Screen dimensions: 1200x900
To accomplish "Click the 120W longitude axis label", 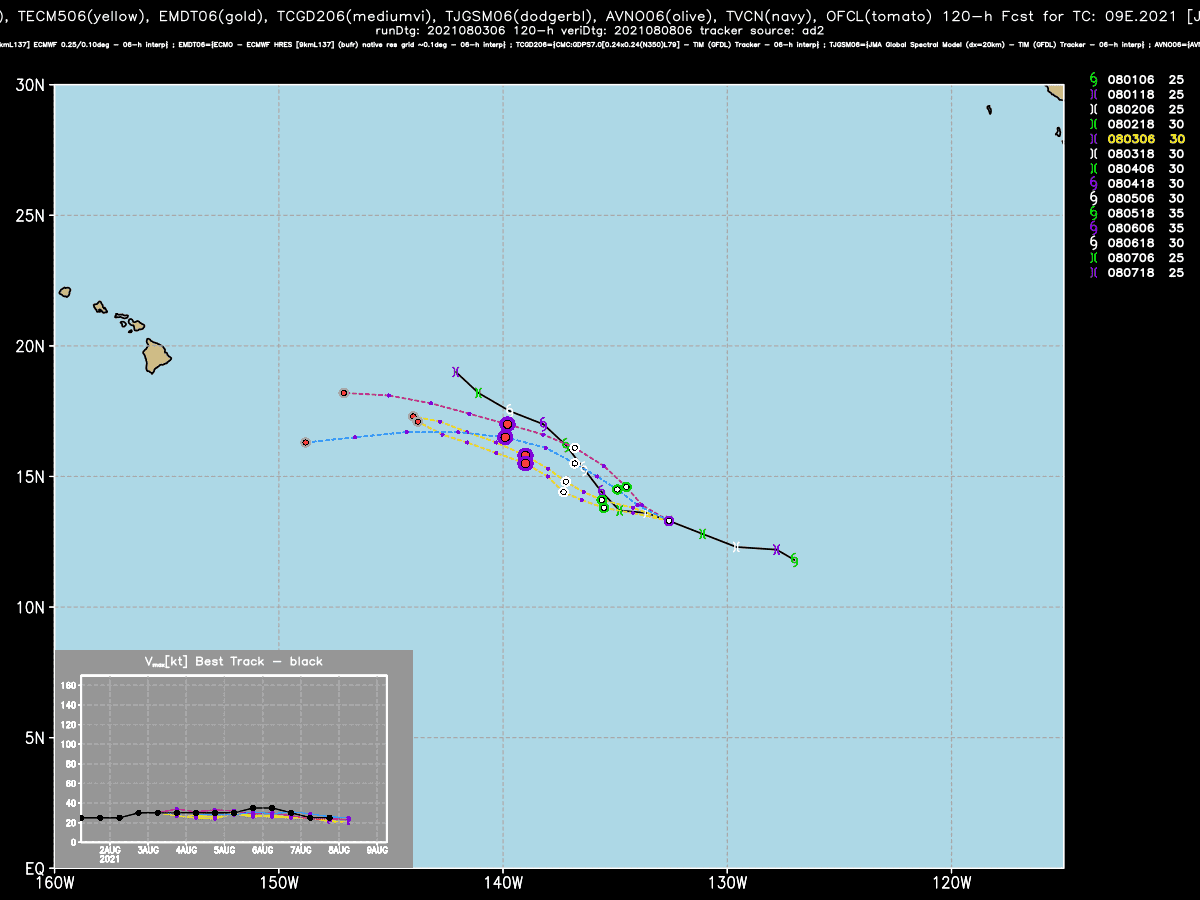I will [x=951, y=882].
